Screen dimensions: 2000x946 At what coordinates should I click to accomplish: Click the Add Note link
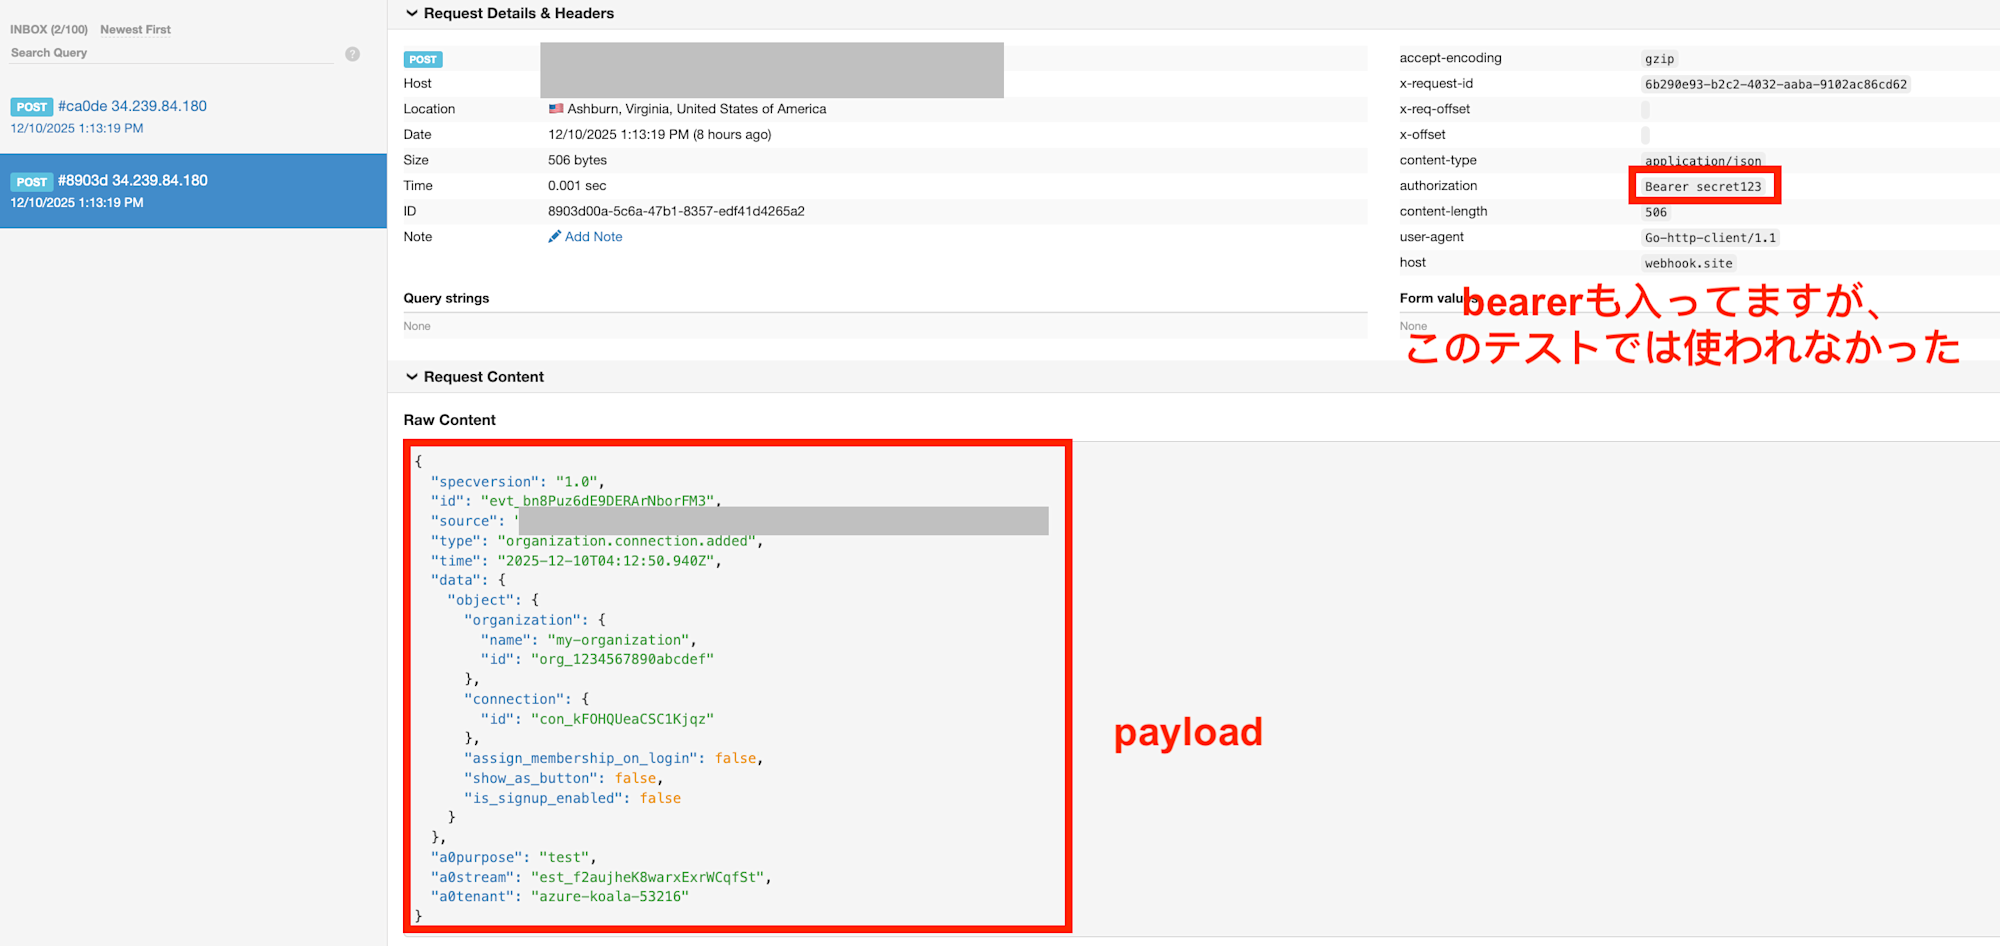[x=594, y=237]
